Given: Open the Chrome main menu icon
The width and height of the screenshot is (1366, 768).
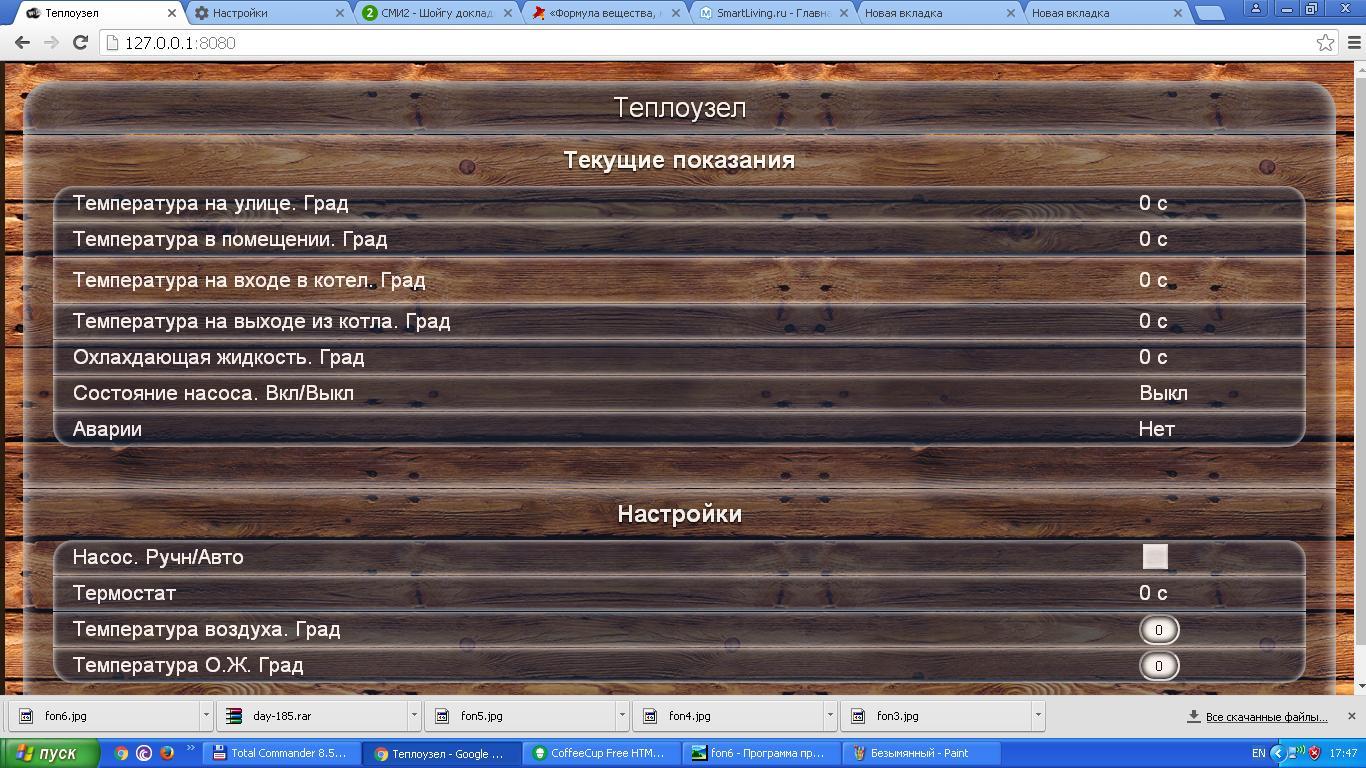Looking at the screenshot, I should pyautogui.click(x=1354, y=43).
